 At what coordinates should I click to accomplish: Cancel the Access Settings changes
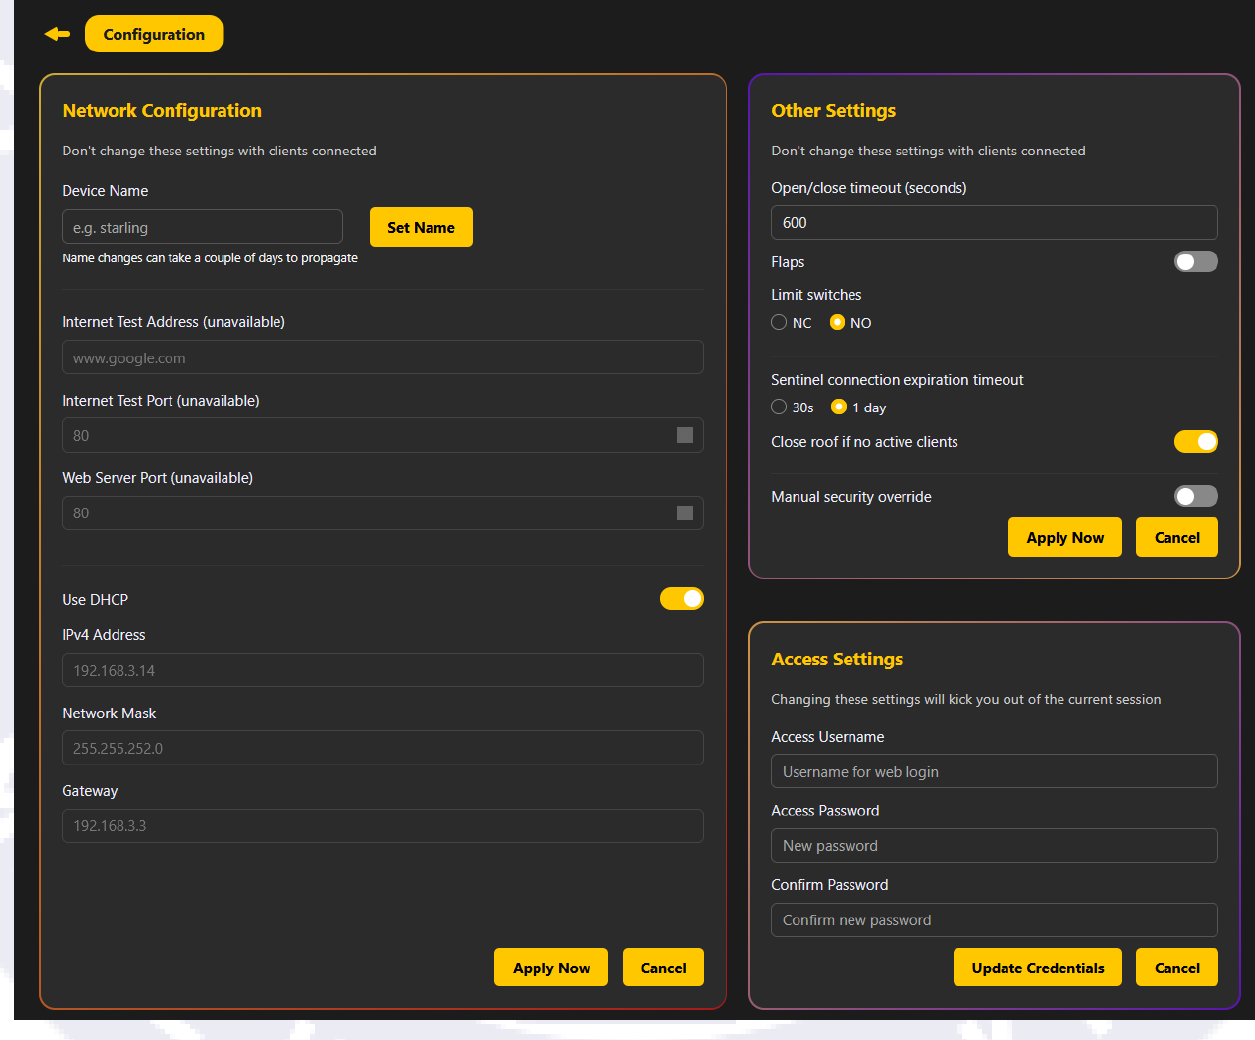1177,967
